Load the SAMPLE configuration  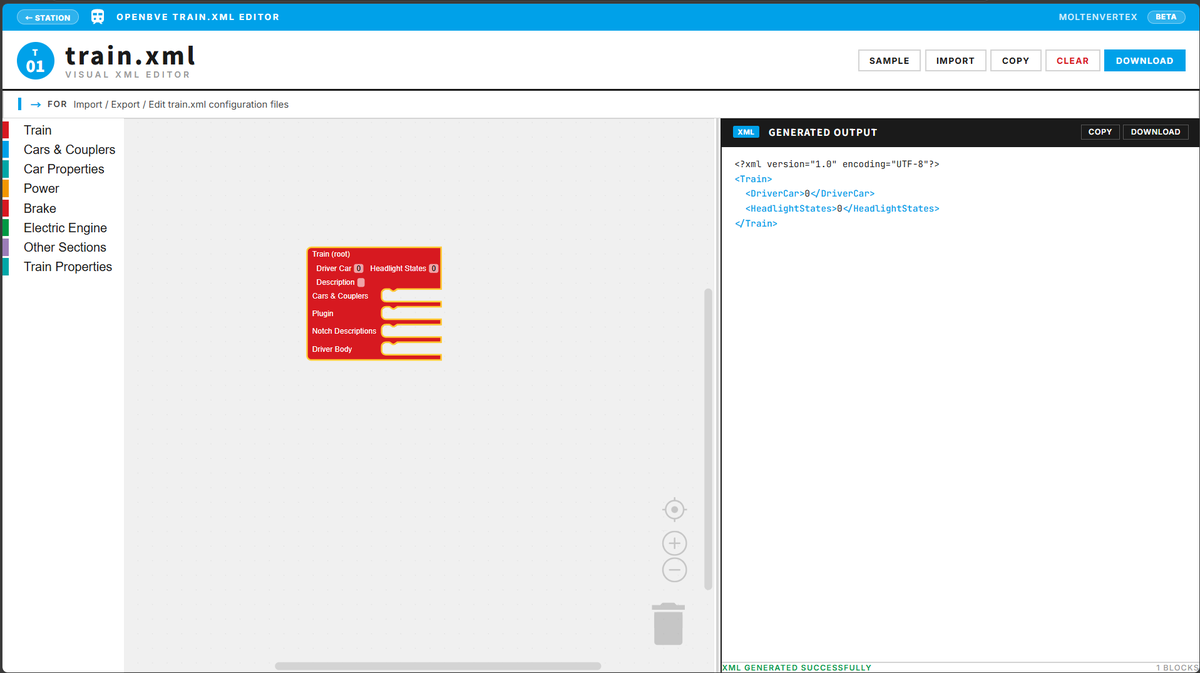pos(889,60)
